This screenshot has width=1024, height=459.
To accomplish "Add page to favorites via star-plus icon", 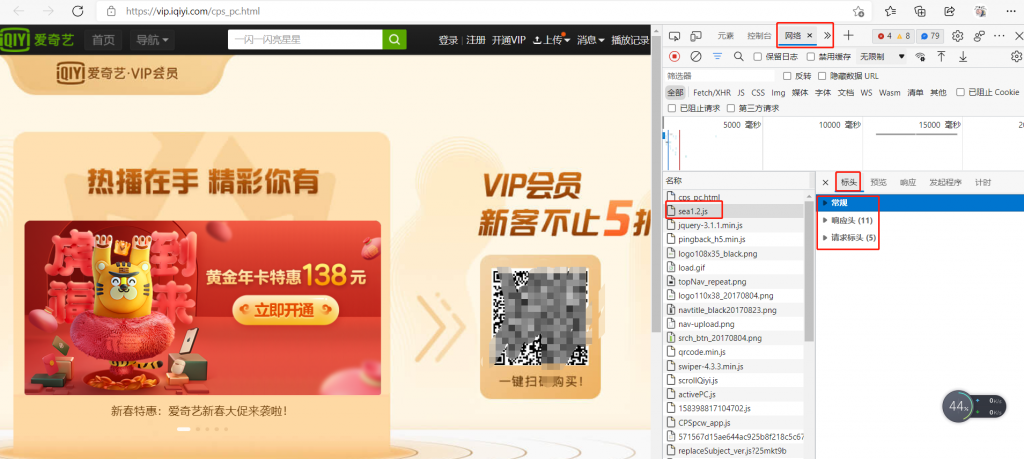I will (859, 11).
